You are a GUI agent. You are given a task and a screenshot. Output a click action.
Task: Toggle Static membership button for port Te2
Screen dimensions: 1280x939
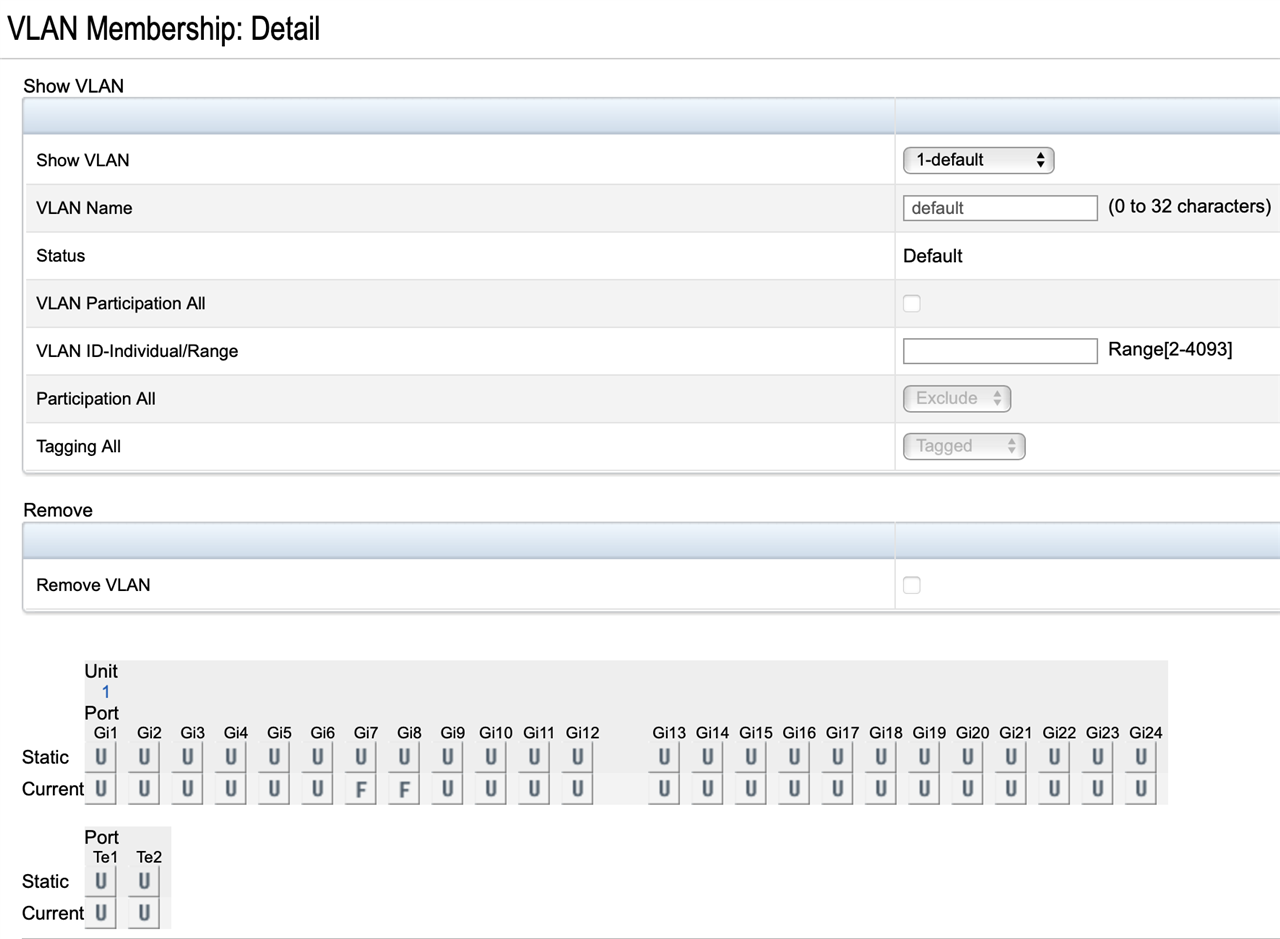click(144, 881)
